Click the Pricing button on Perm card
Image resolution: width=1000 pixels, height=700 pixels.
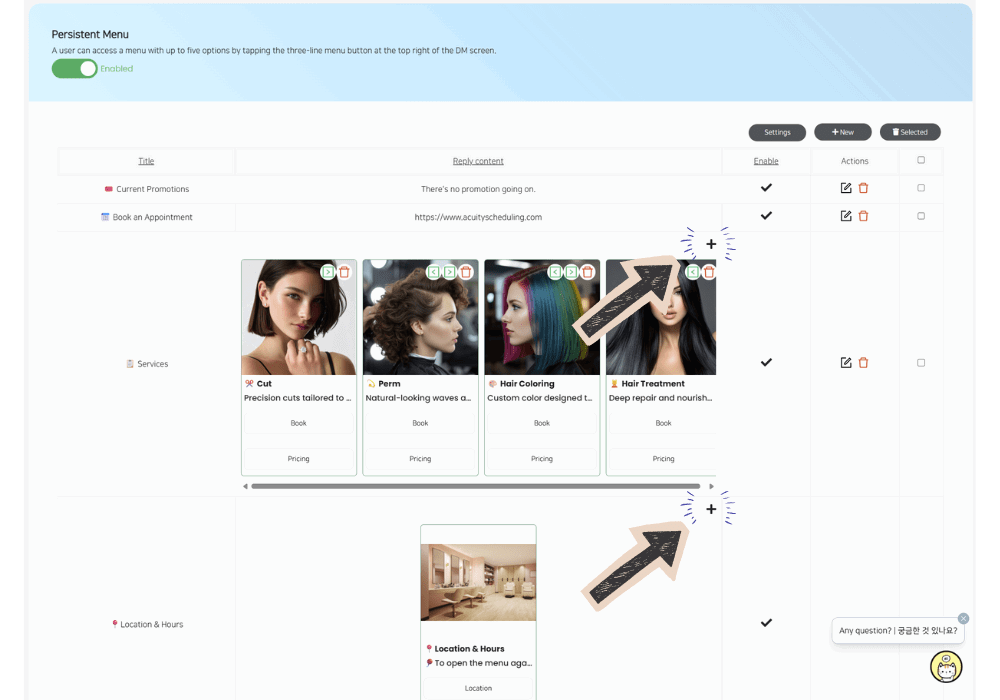tap(420, 459)
